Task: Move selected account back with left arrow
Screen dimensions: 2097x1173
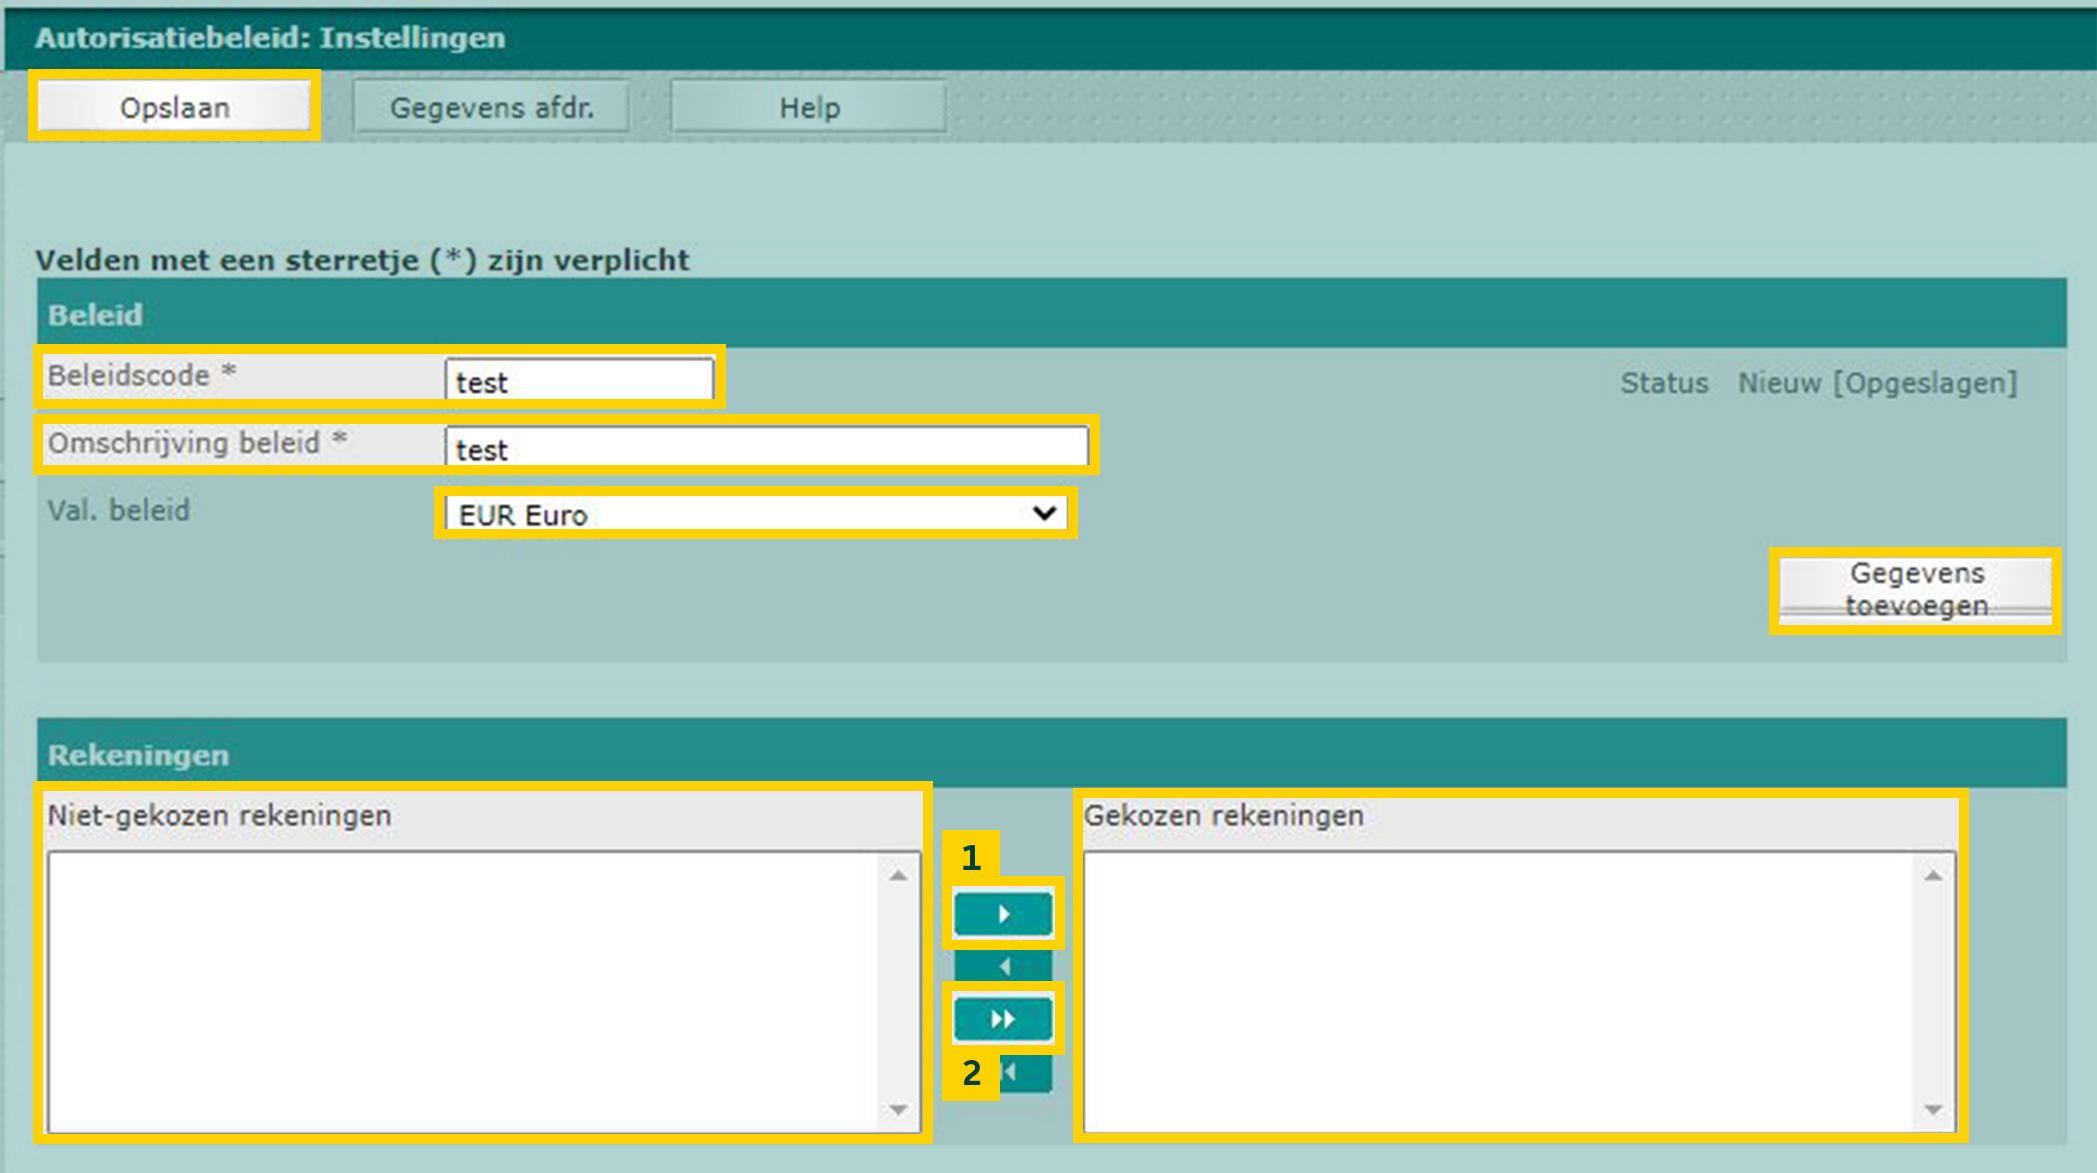Action: click(1003, 966)
